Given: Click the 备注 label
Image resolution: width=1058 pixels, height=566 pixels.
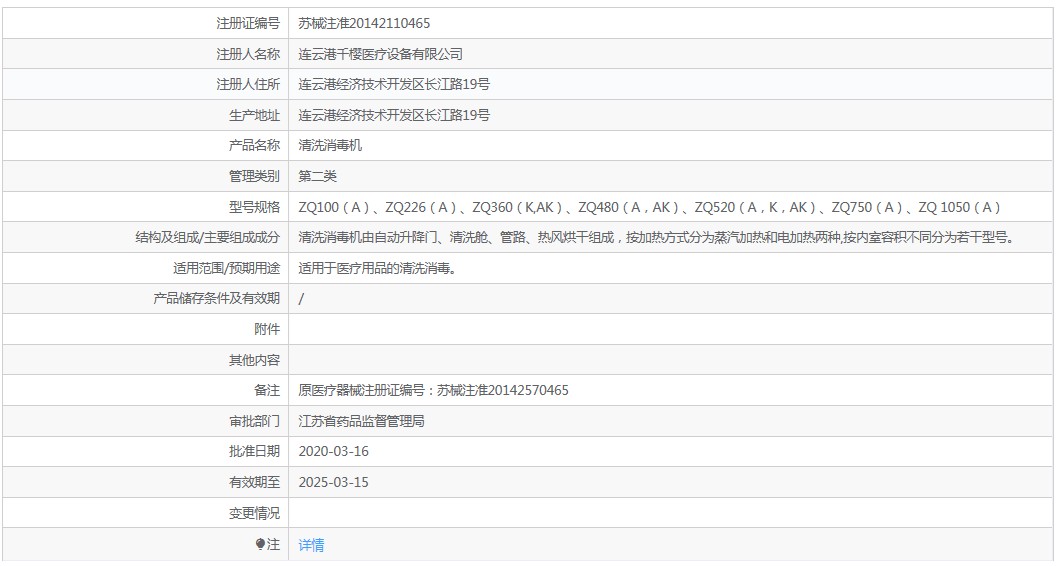Looking at the screenshot, I should [267, 390].
